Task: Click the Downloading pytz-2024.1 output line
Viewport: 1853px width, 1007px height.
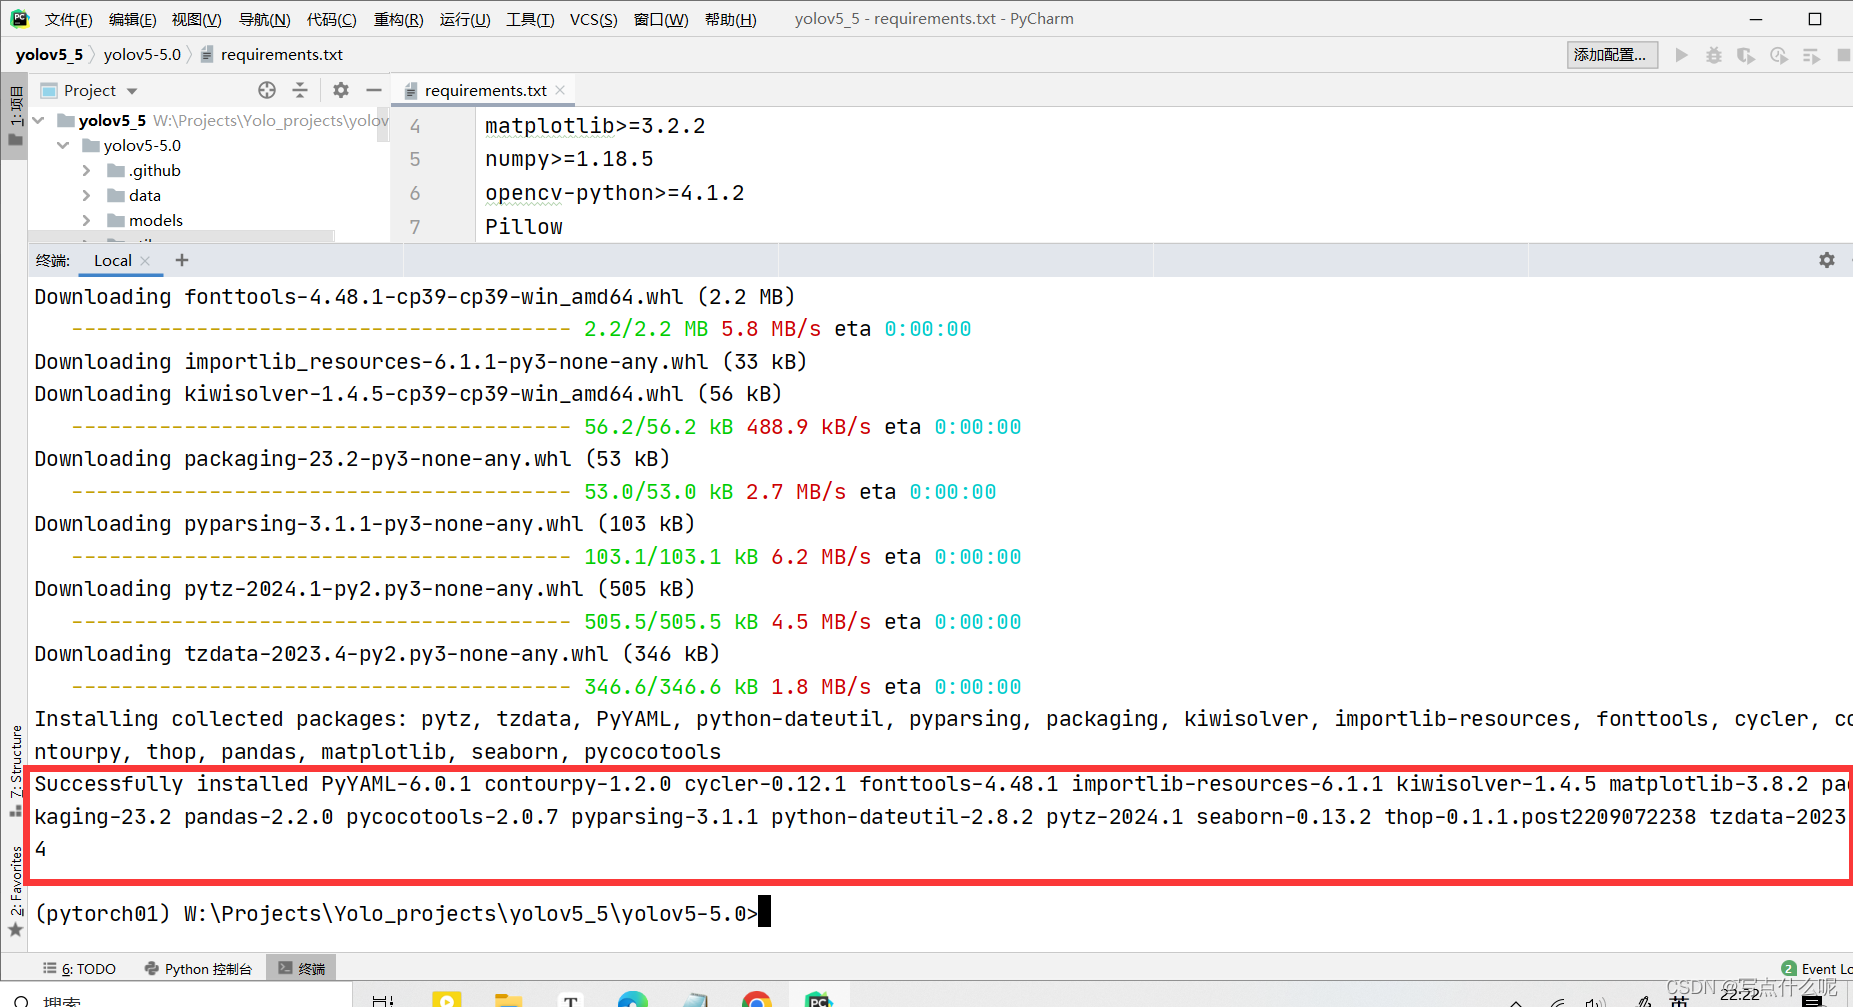Action: [364, 589]
